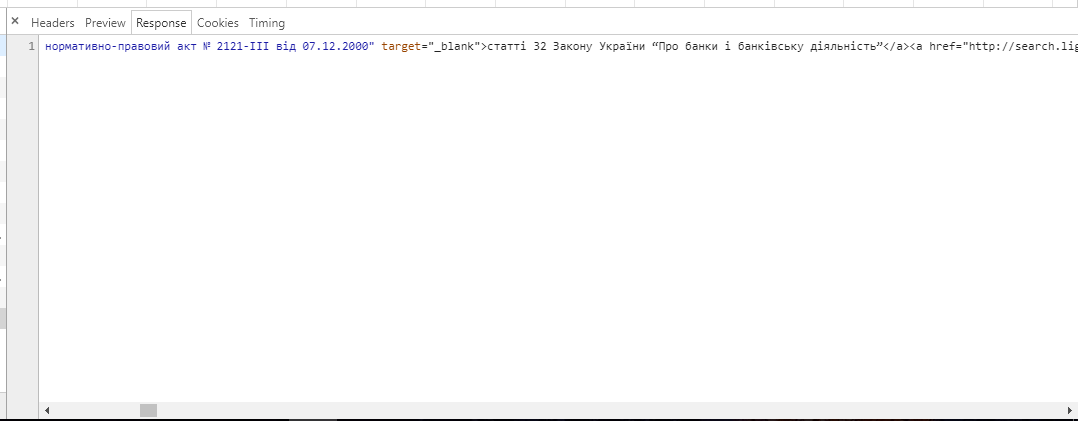Select the Response tab
1078x421 pixels.
click(161, 23)
